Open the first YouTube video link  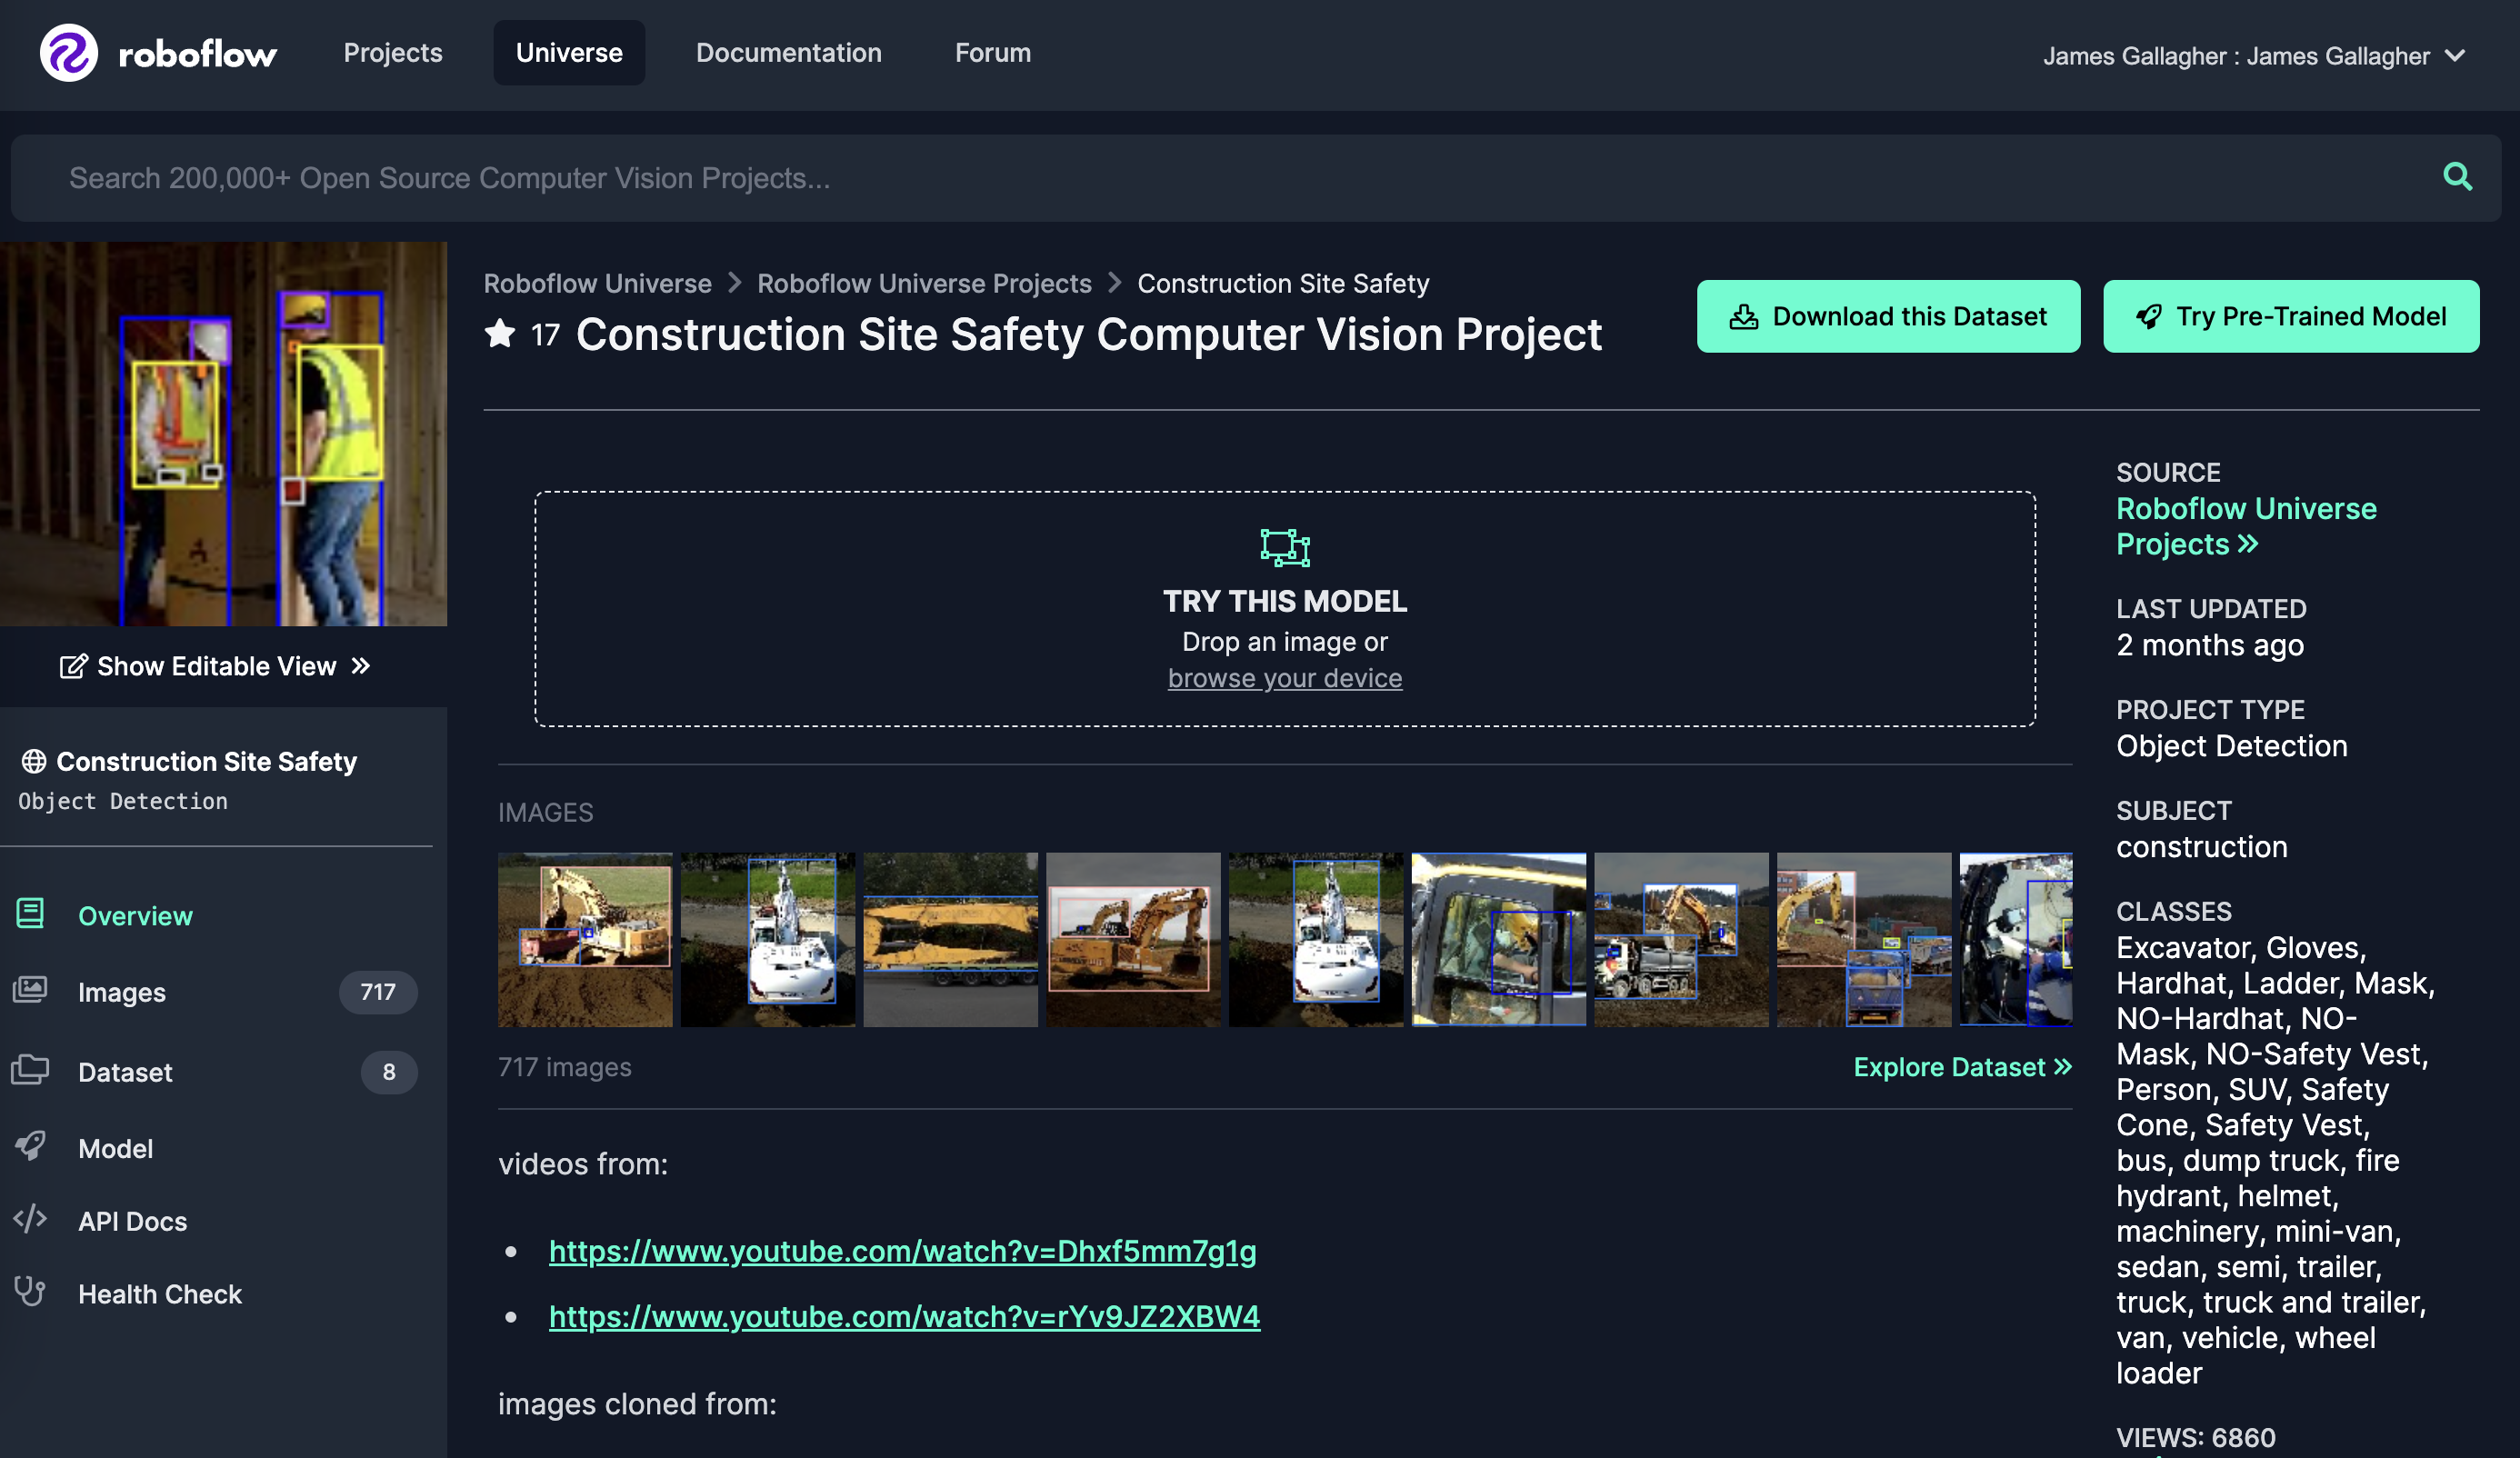click(x=902, y=1250)
